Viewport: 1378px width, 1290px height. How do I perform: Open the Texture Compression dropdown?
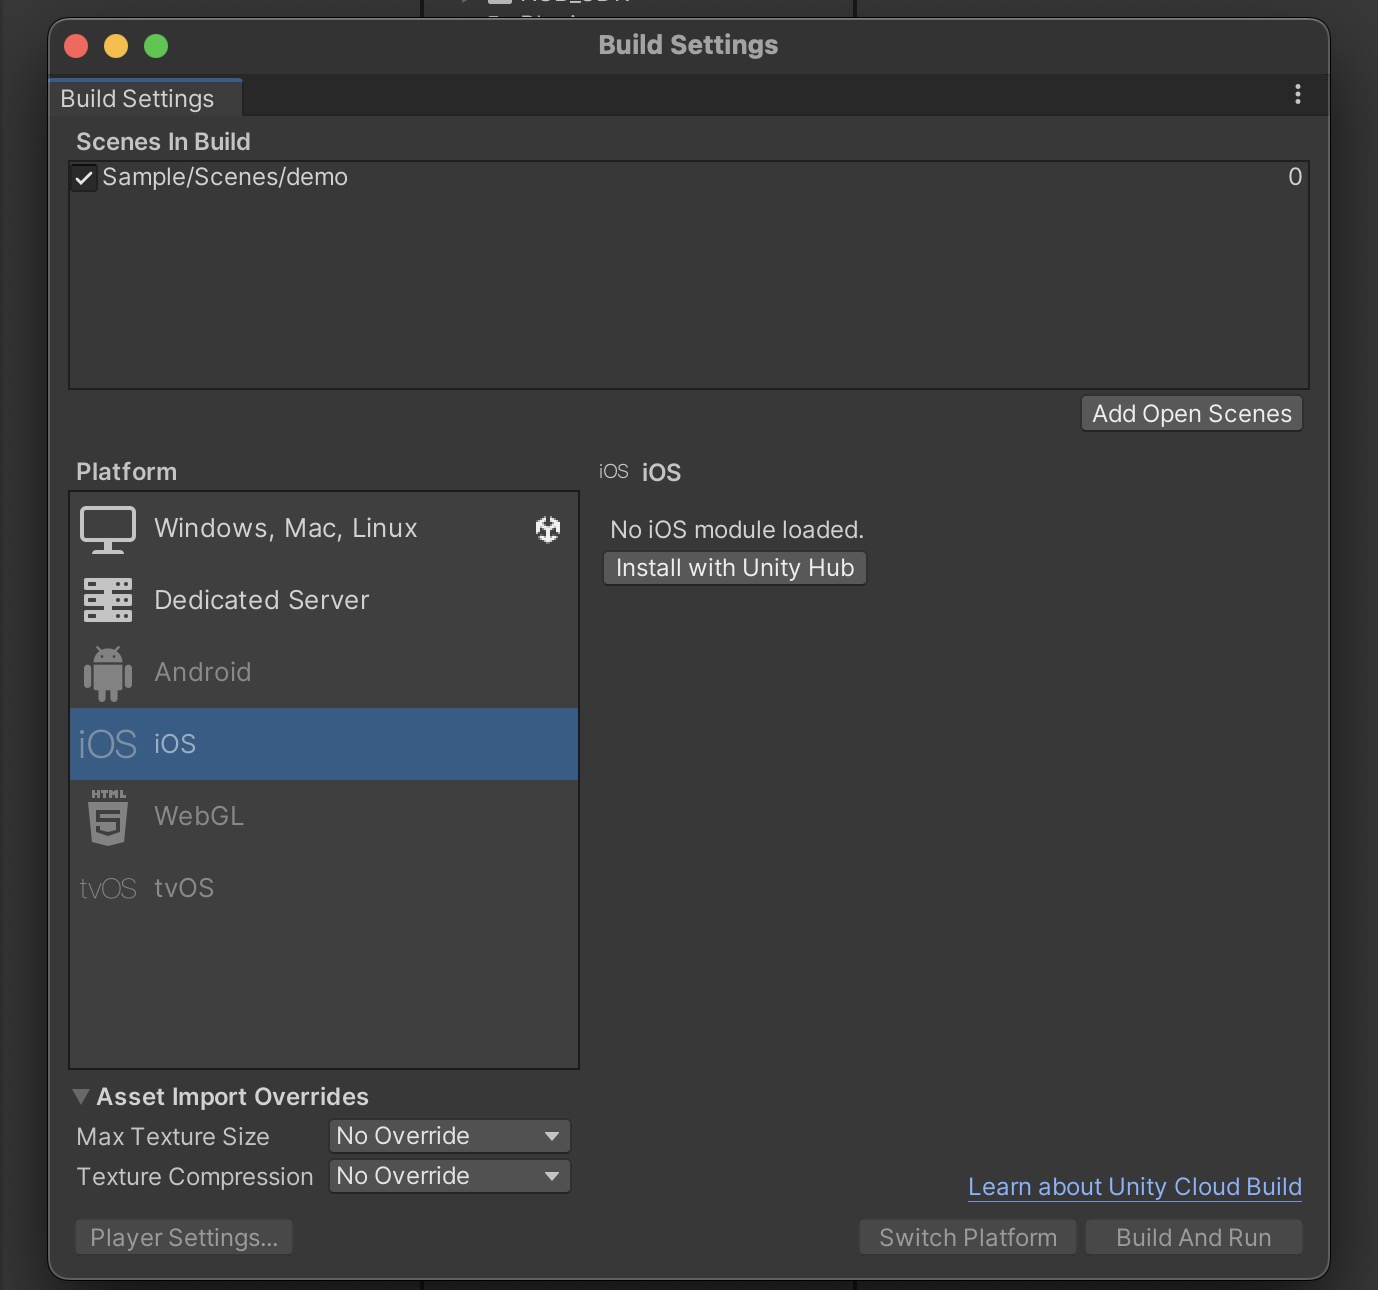448,1176
